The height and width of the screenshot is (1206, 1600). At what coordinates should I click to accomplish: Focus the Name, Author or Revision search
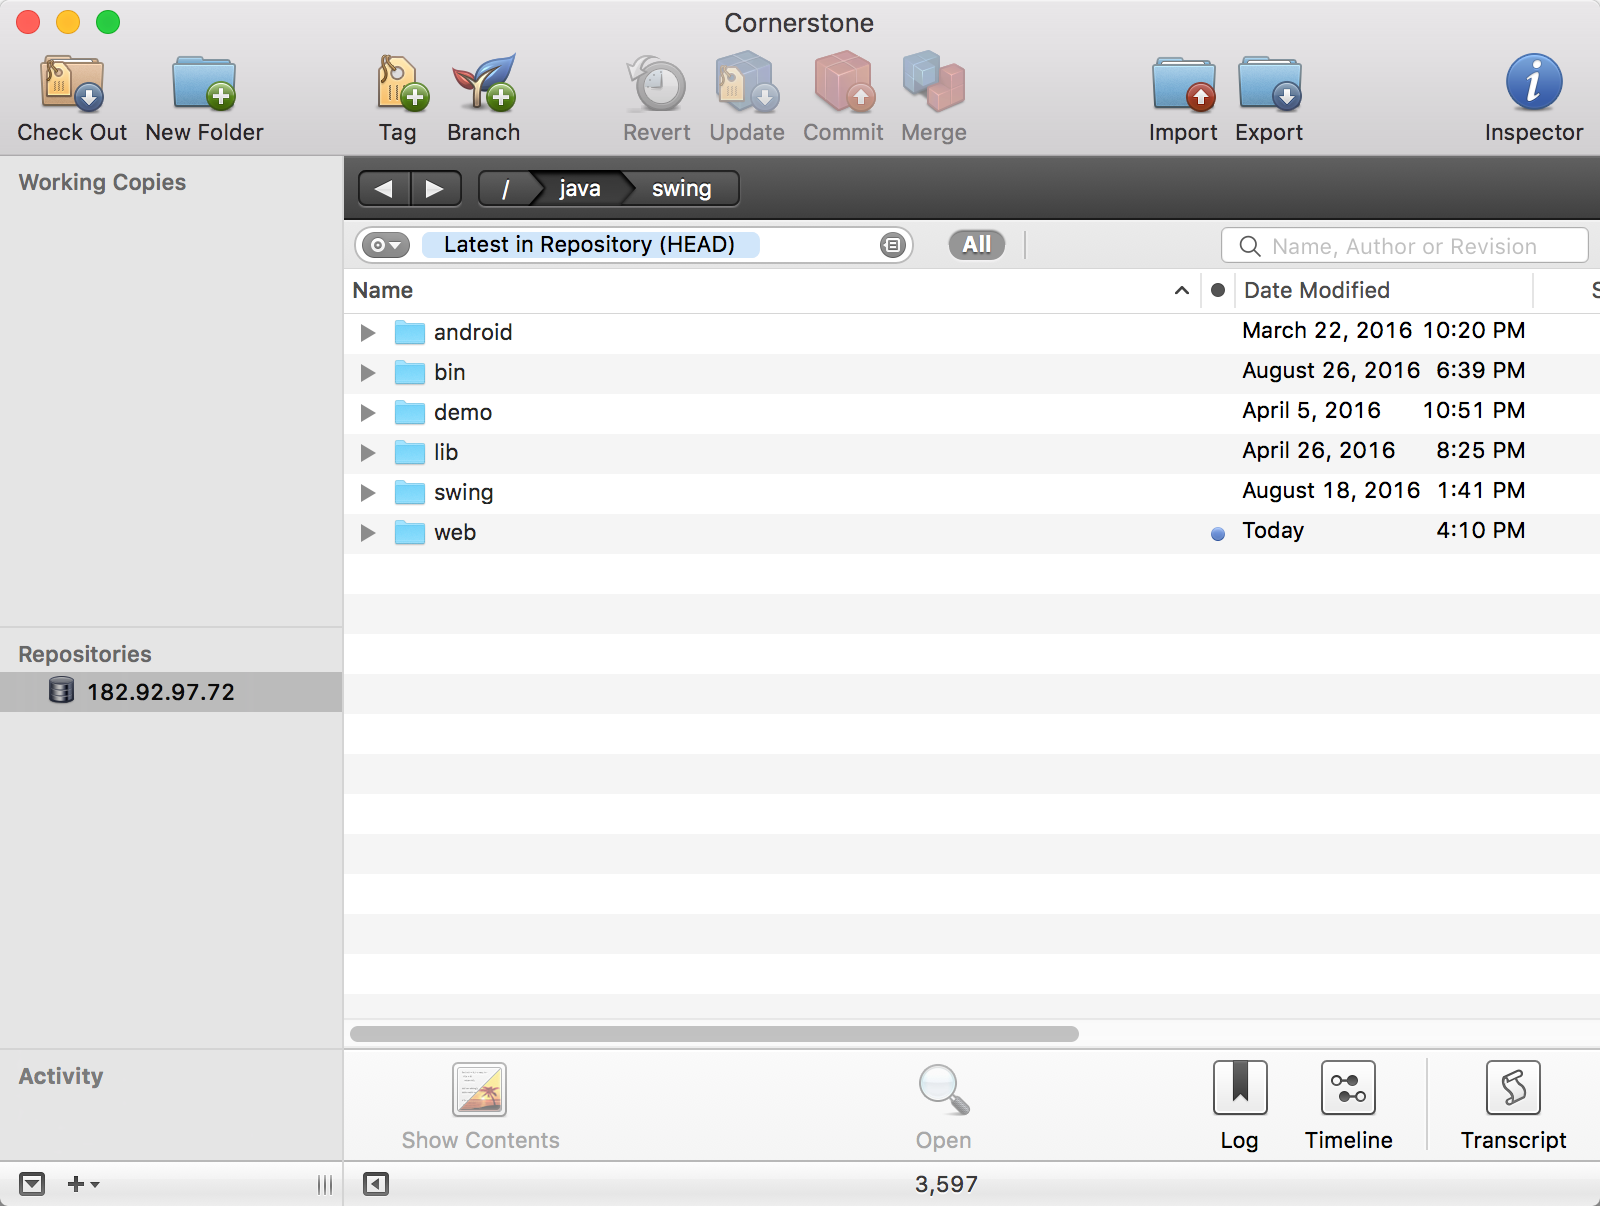pos(1404,246)
